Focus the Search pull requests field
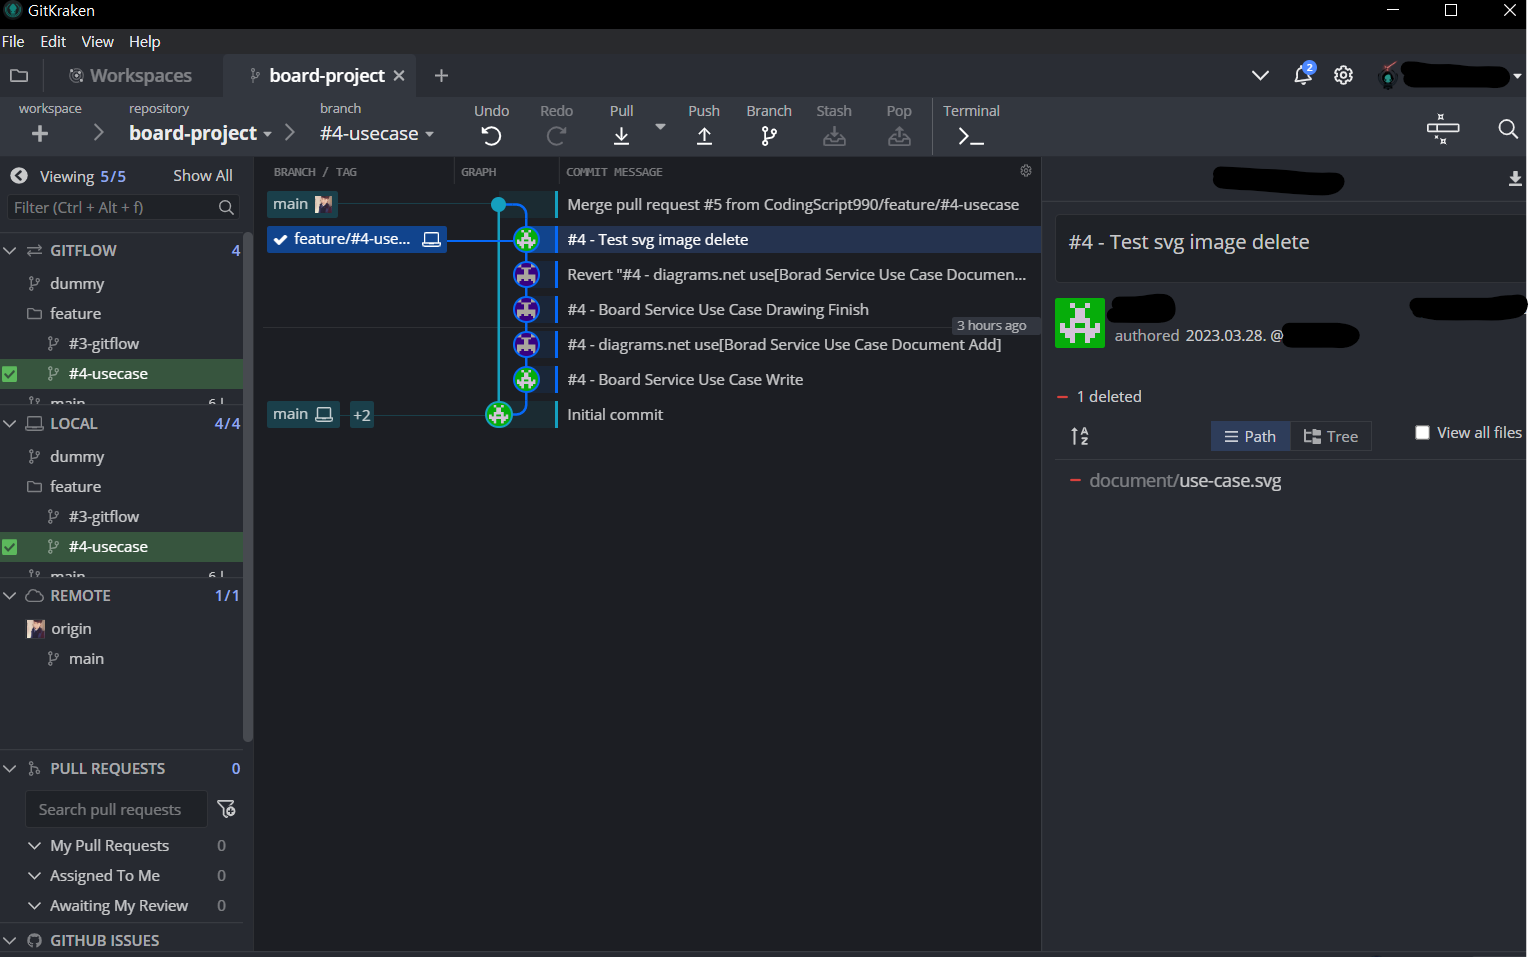 pyautogui.click(x=115, y=809)
